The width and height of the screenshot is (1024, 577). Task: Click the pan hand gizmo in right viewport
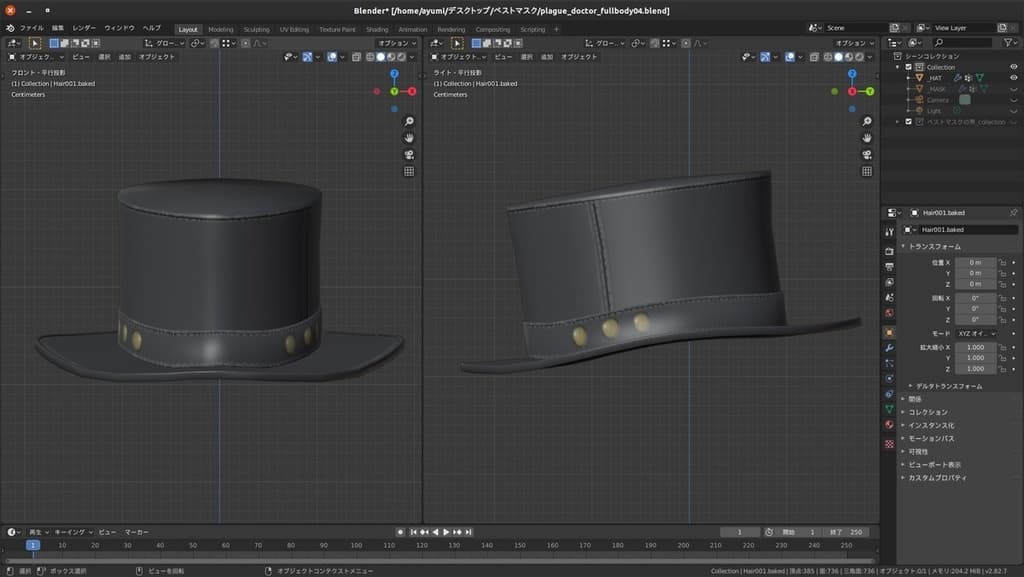867,137
